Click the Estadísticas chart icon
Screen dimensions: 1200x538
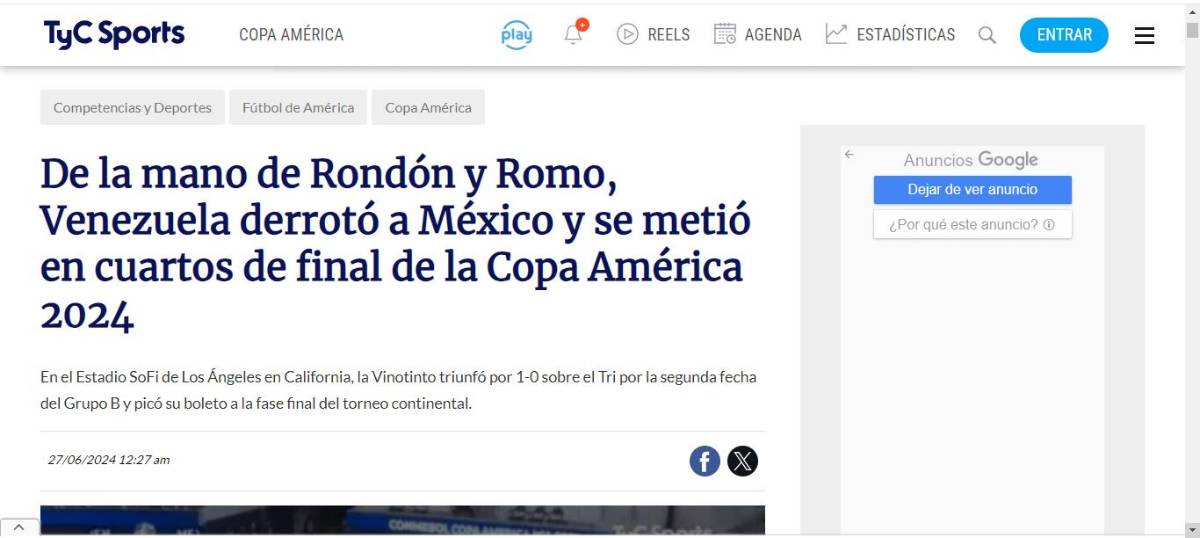tap(836, 34)
